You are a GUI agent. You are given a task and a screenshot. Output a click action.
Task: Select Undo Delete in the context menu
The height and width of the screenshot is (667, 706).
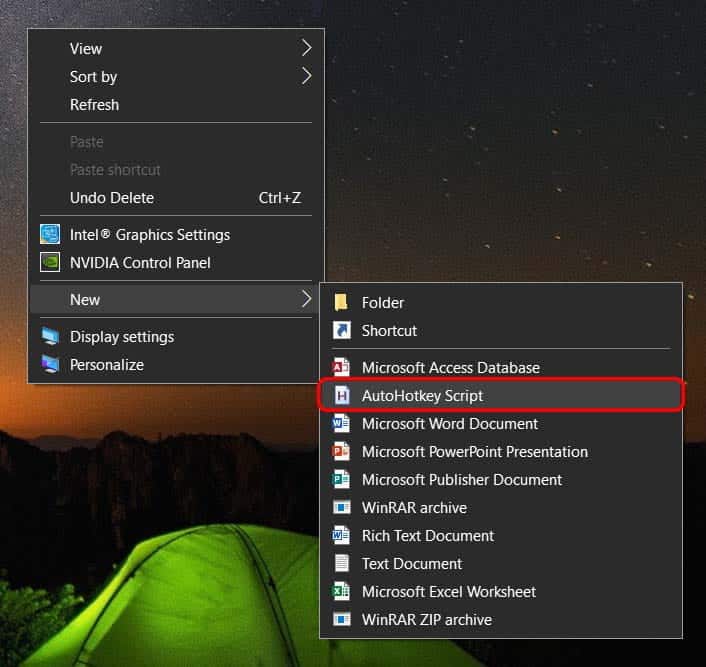pyautogui.click(x=176, y=198)
